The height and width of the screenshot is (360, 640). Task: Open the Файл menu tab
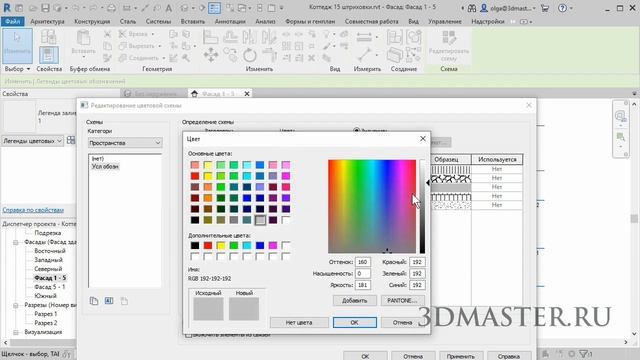click(13, 21)
